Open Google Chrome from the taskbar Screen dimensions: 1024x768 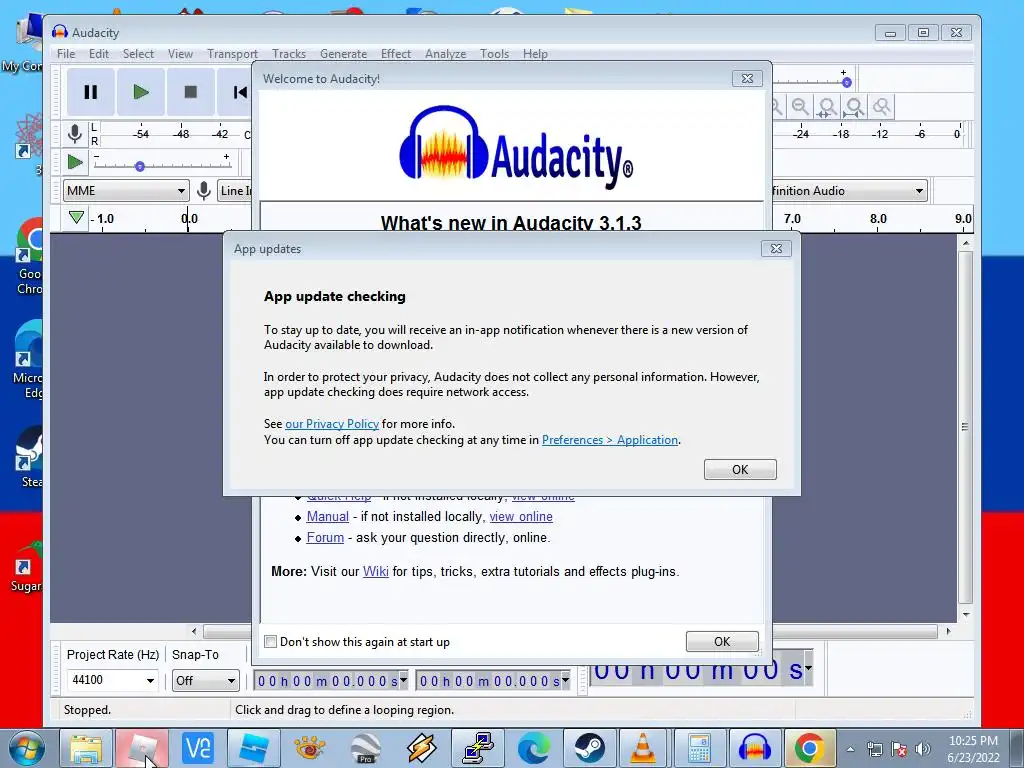coord(810,748)
